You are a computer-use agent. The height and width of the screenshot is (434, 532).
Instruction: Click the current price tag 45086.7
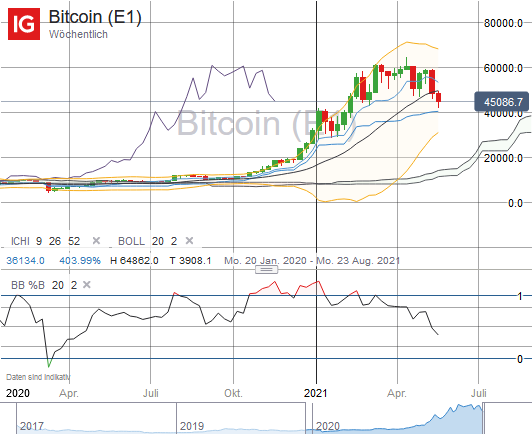[501, 101]
